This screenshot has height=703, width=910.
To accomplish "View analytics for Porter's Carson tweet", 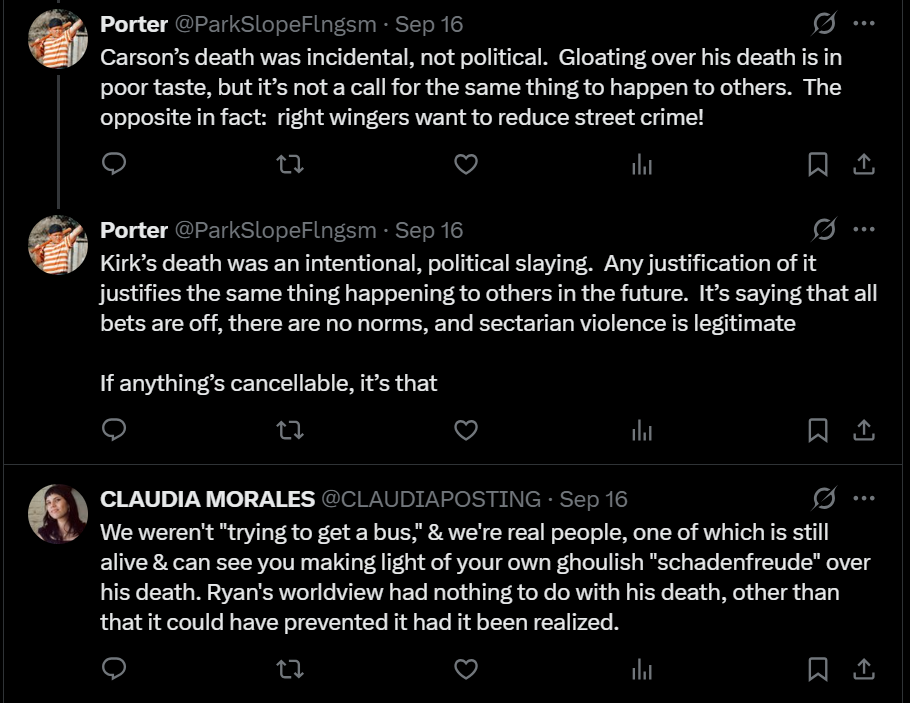I will pyautogui.click(x=641, y=164).
